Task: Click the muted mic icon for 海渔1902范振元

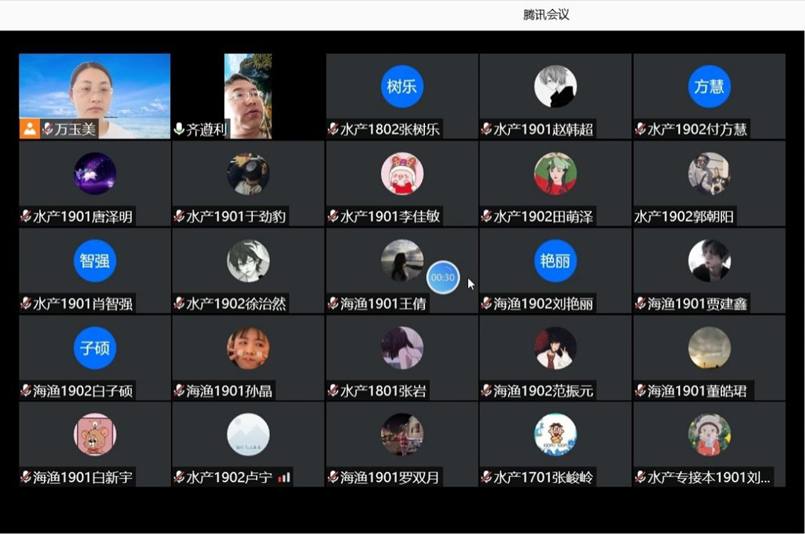Action: pos(486,391)
